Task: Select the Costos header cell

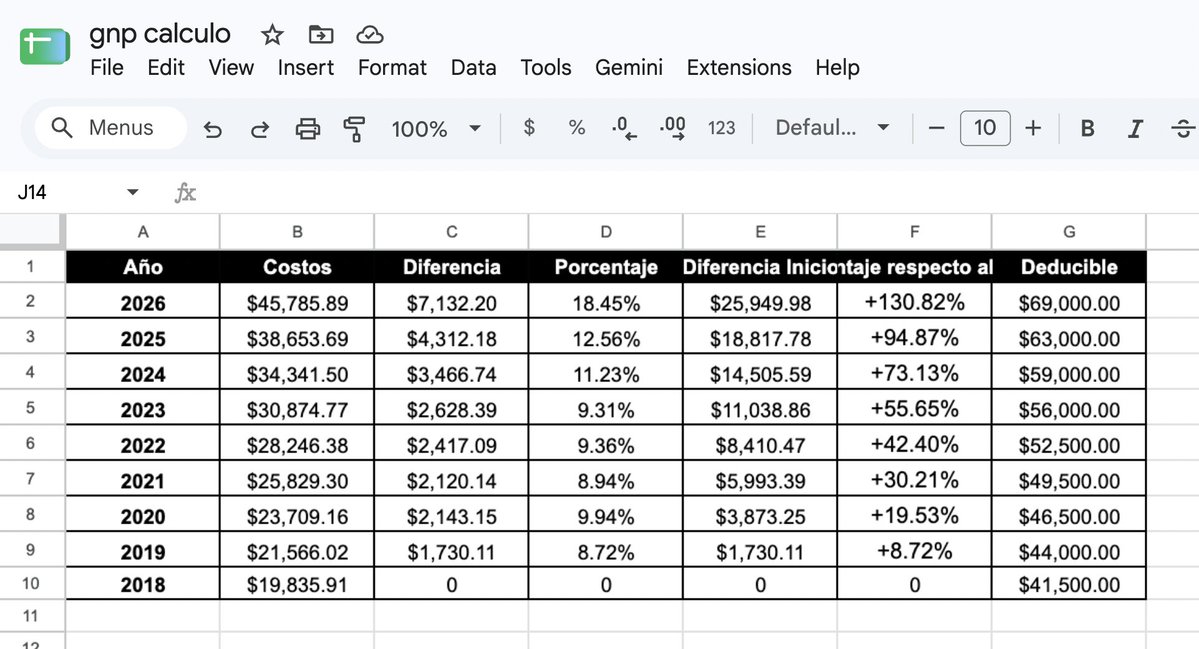Action: click(297, 267)
